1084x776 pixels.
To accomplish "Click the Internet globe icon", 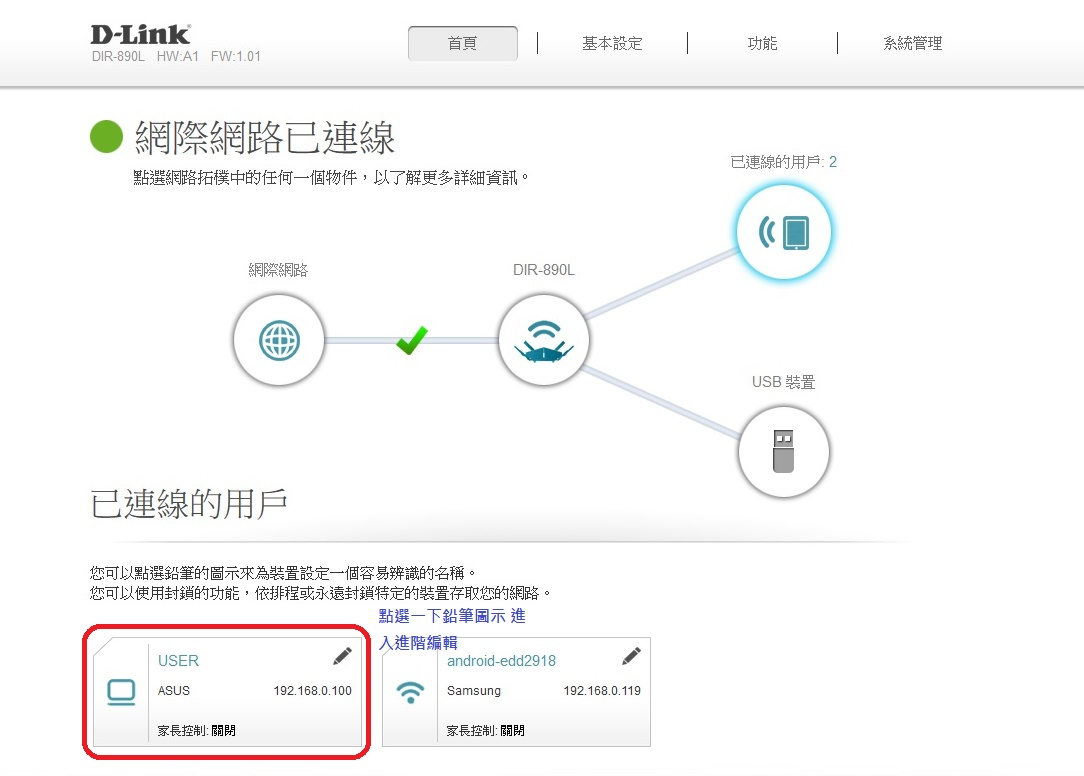I will click(x=279, y=342).
